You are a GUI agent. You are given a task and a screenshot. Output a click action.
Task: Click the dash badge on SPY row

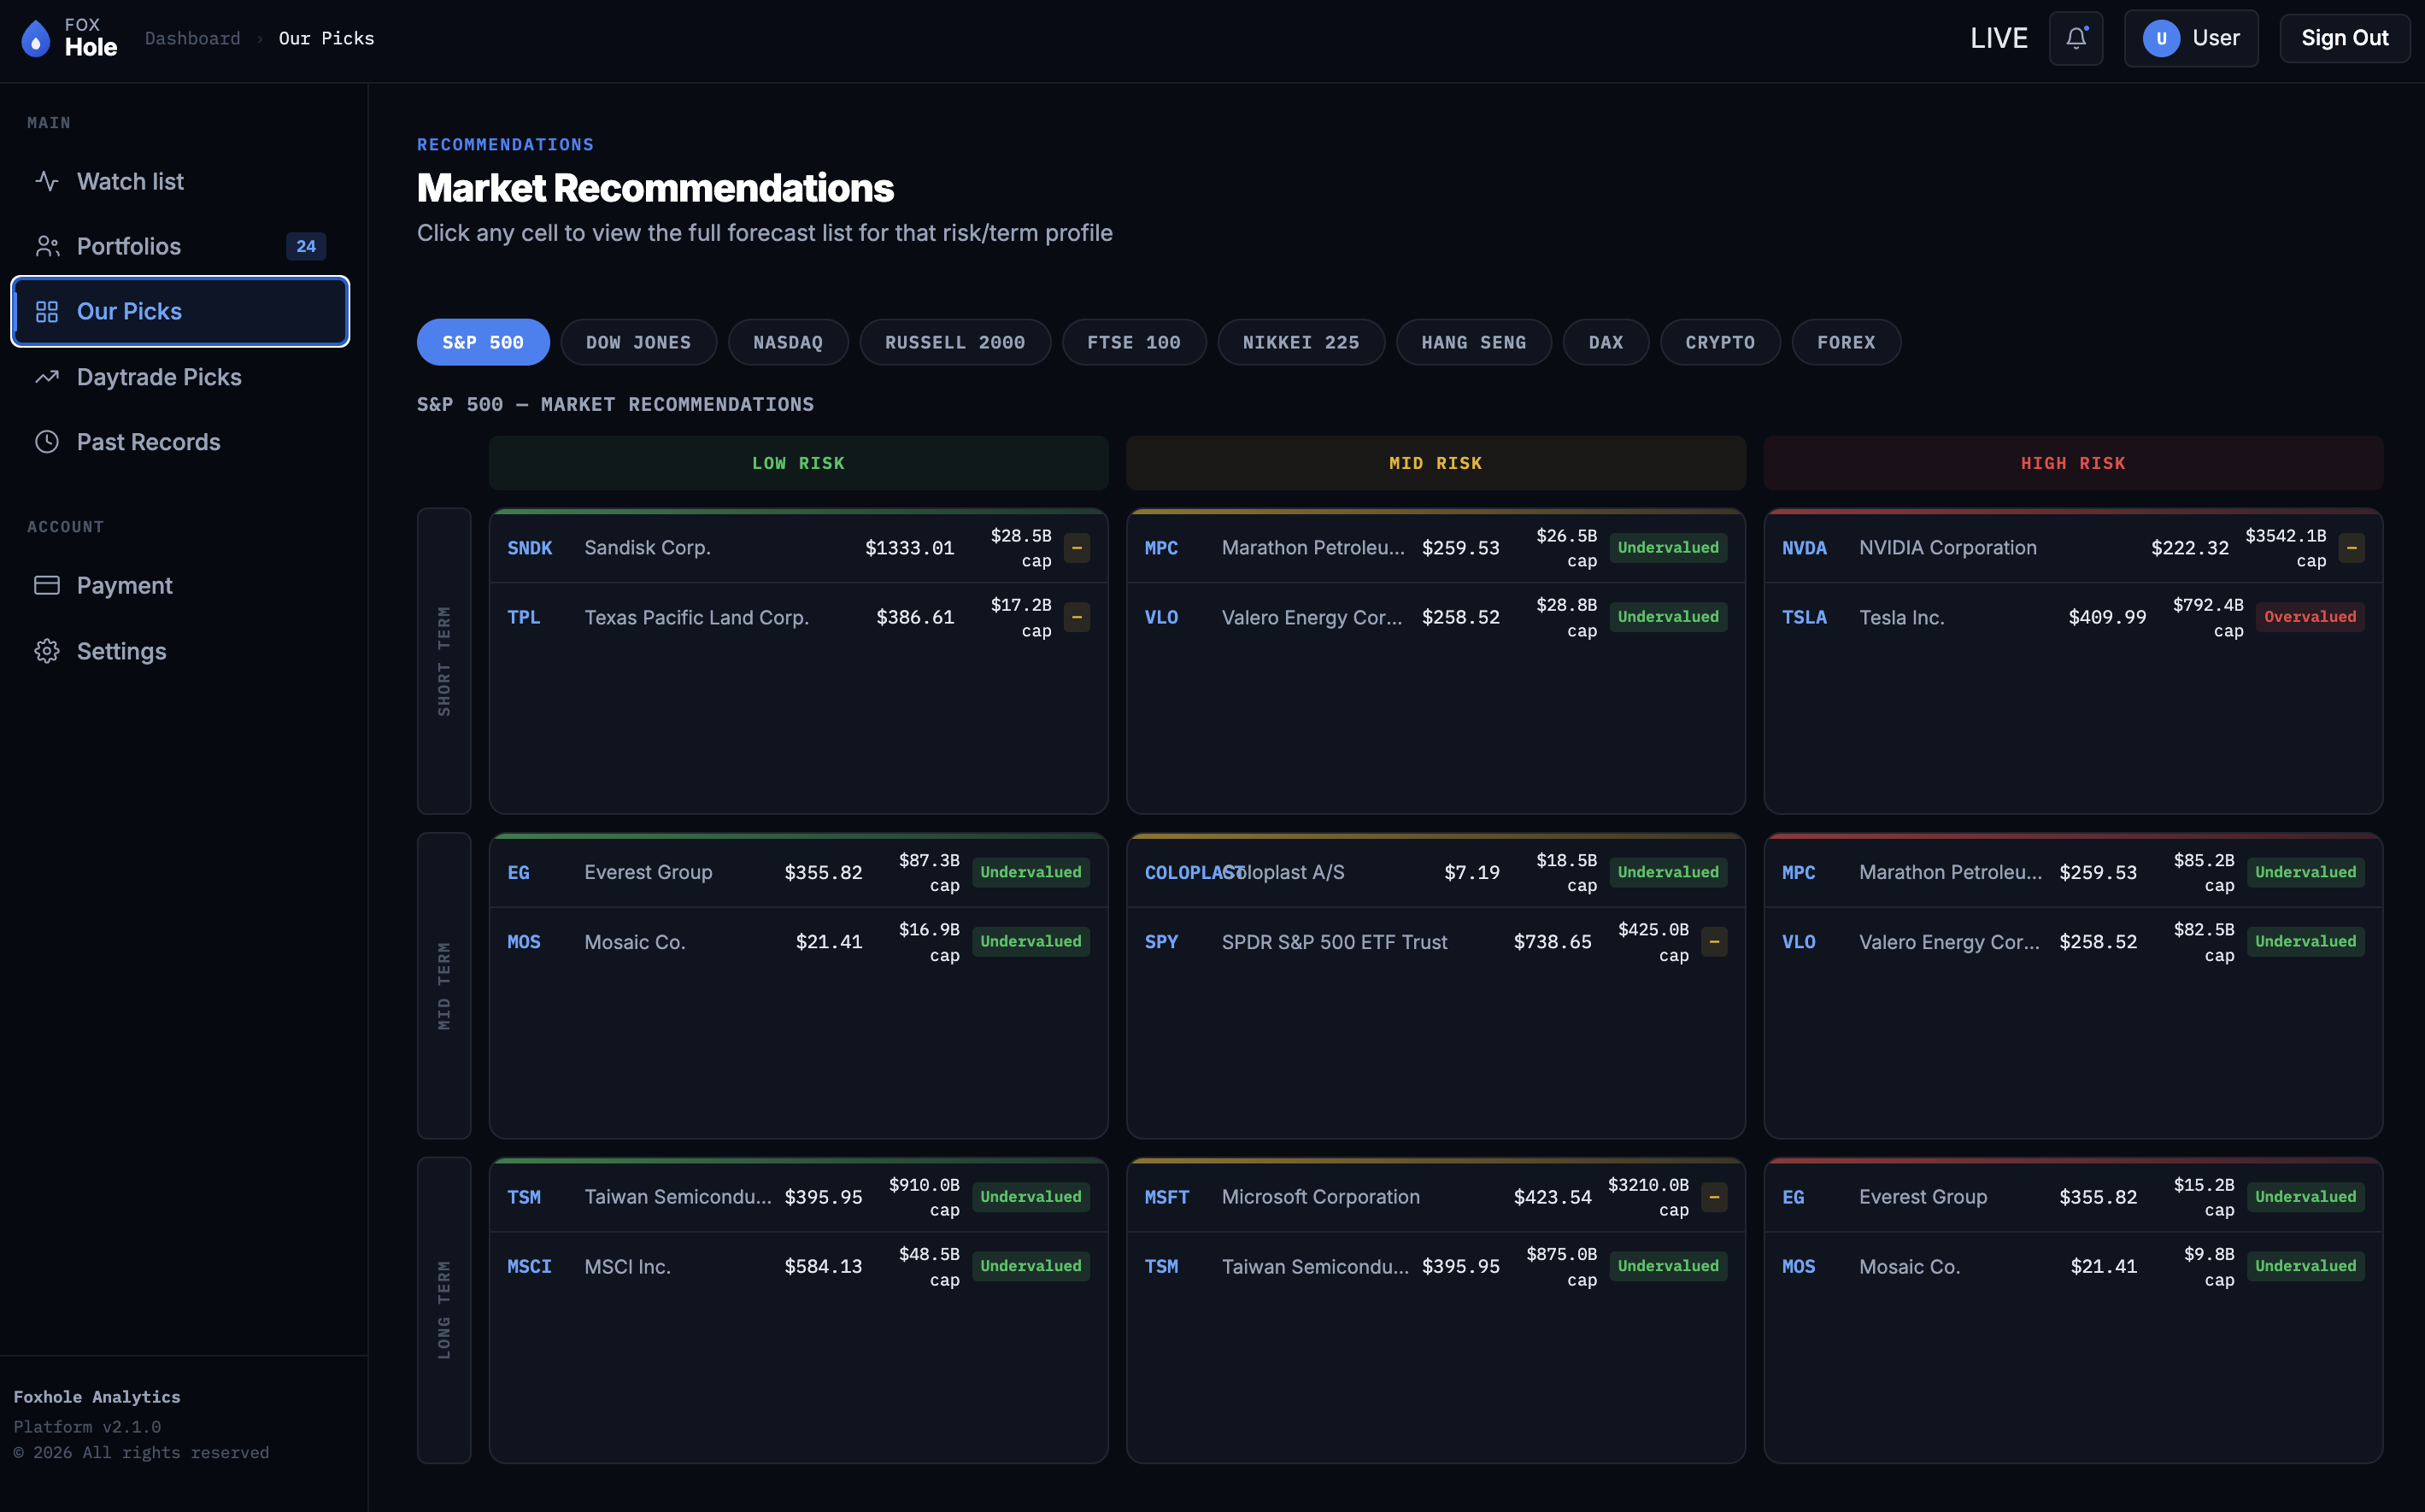pyautogui.click(x=1714, y=942)
